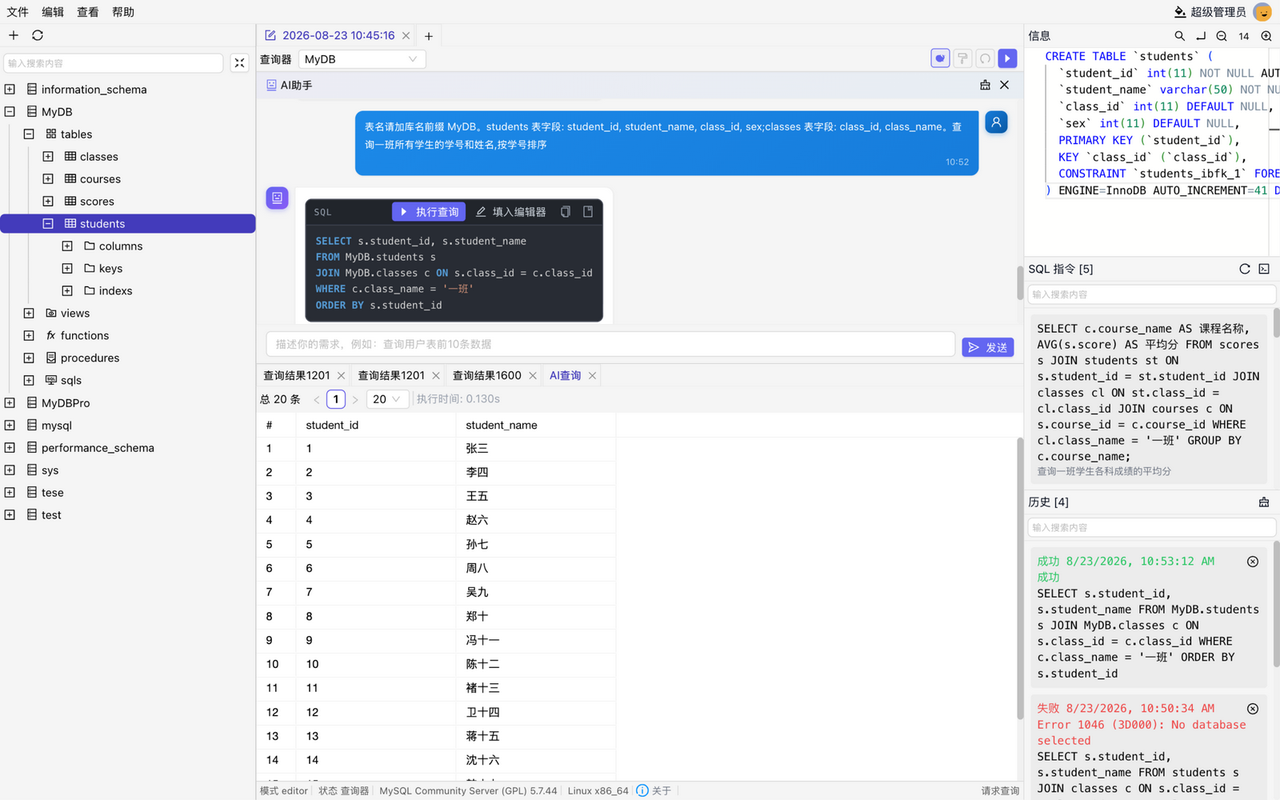The height and width of the screenshot is (800, 1280).
Task: Click the 历史 search field
Action: tap(1152, 527)
